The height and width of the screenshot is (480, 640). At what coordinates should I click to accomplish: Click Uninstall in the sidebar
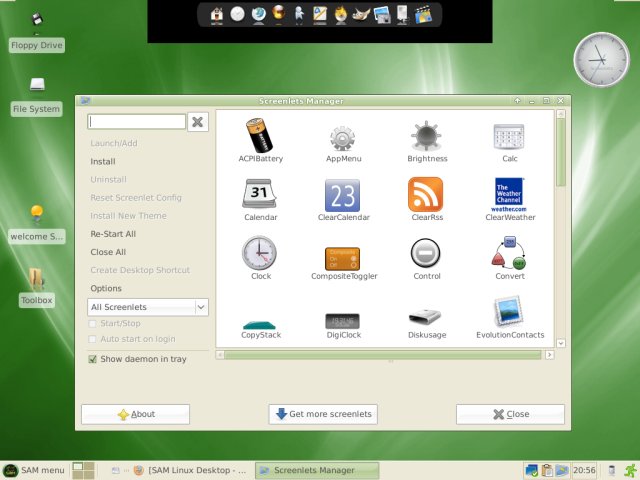click(x=109, y=180)
